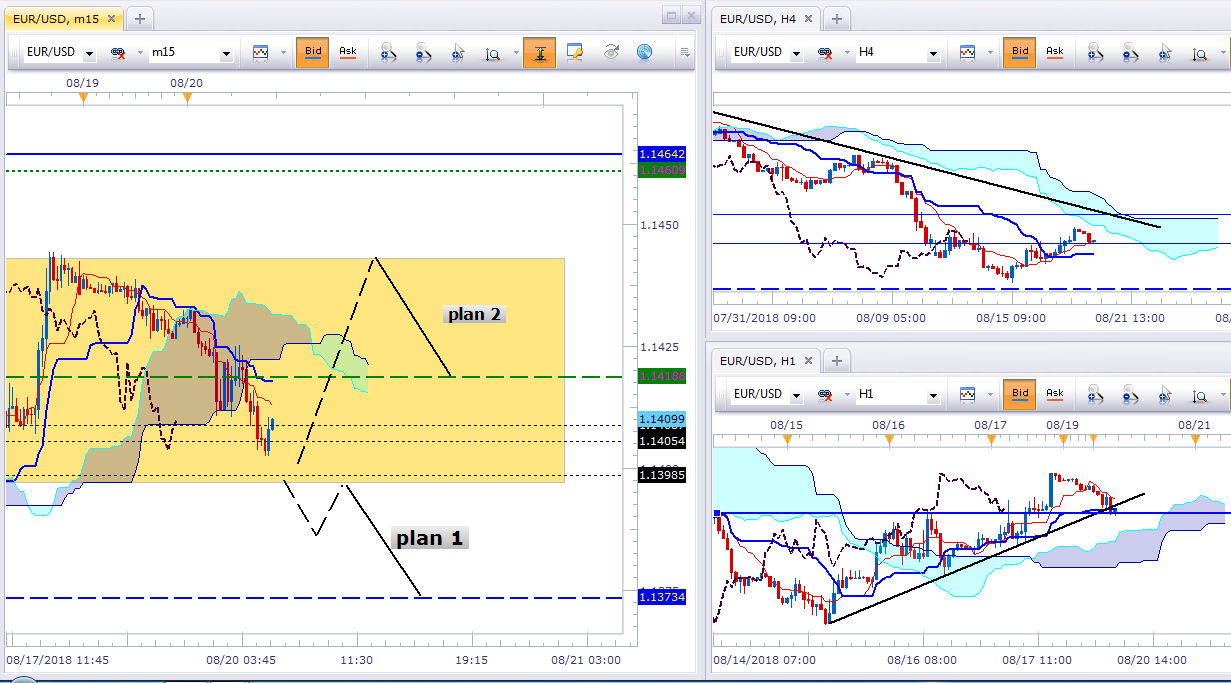Toggle Ask price in m15 chart toolbar
1231x683 pixels.
(x=347, y=52)
